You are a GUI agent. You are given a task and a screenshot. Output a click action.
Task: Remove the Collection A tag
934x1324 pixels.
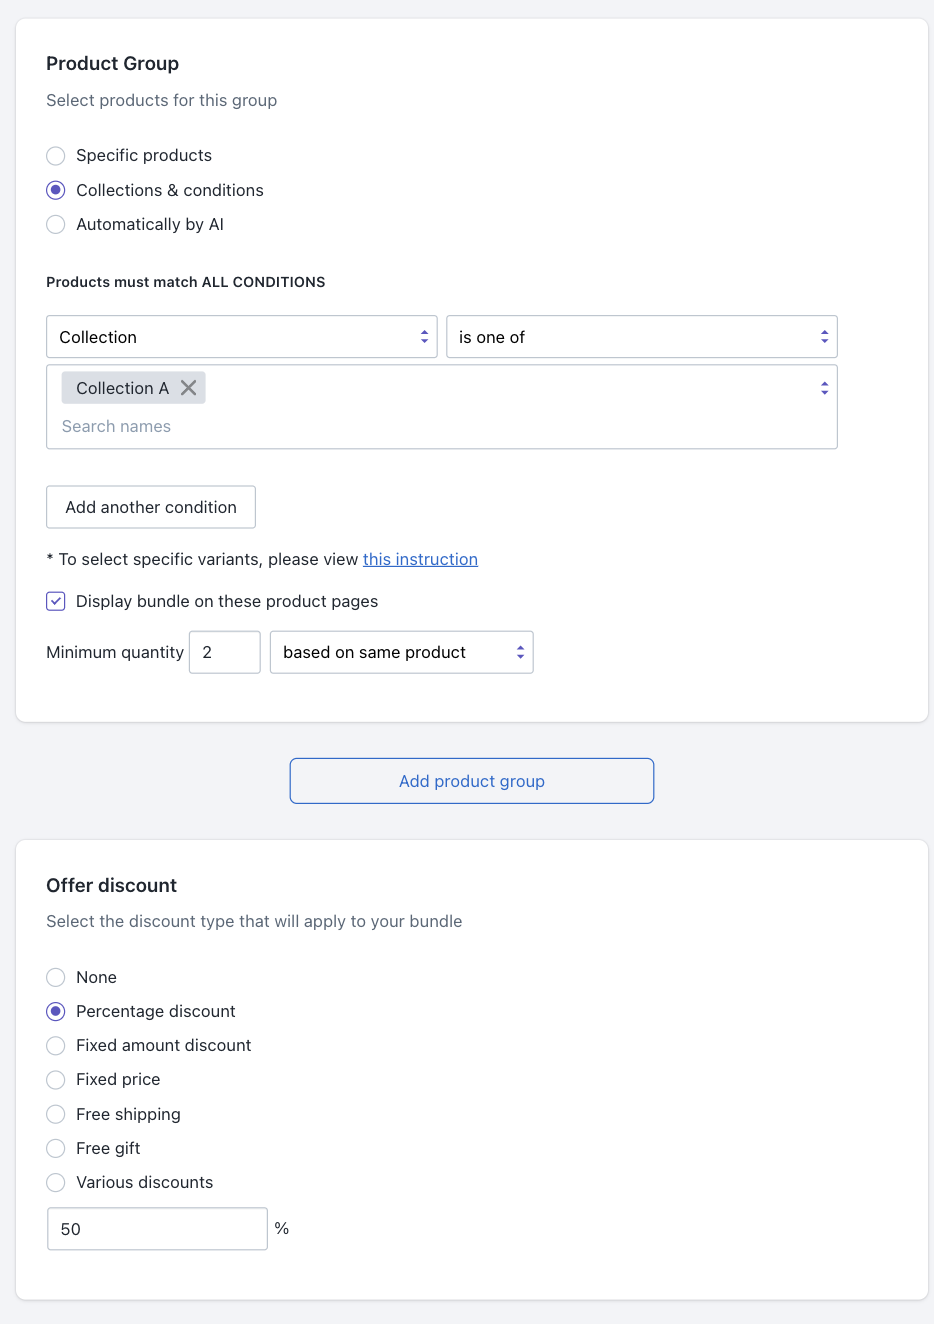[188, 388]
